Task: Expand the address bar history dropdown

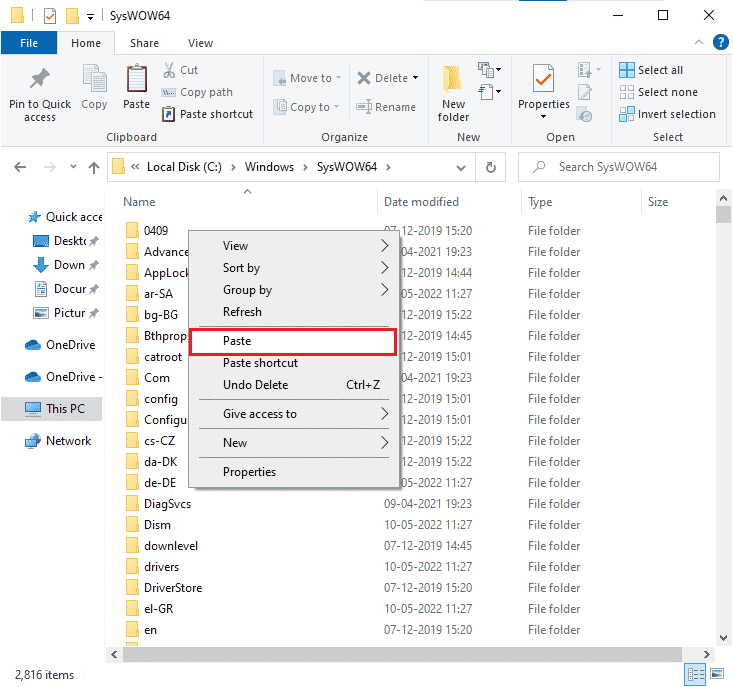Action: tap(460, 167)
